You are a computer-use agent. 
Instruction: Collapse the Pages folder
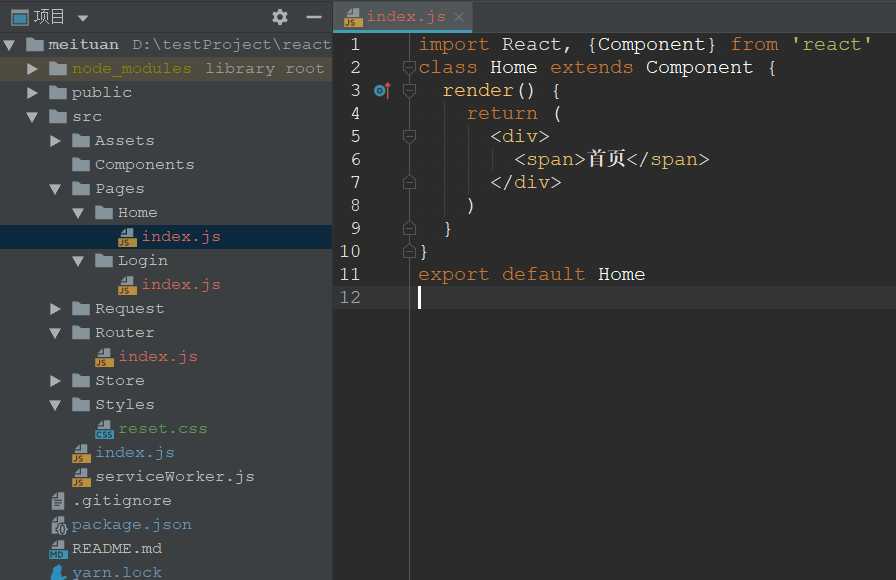point(55,189)
